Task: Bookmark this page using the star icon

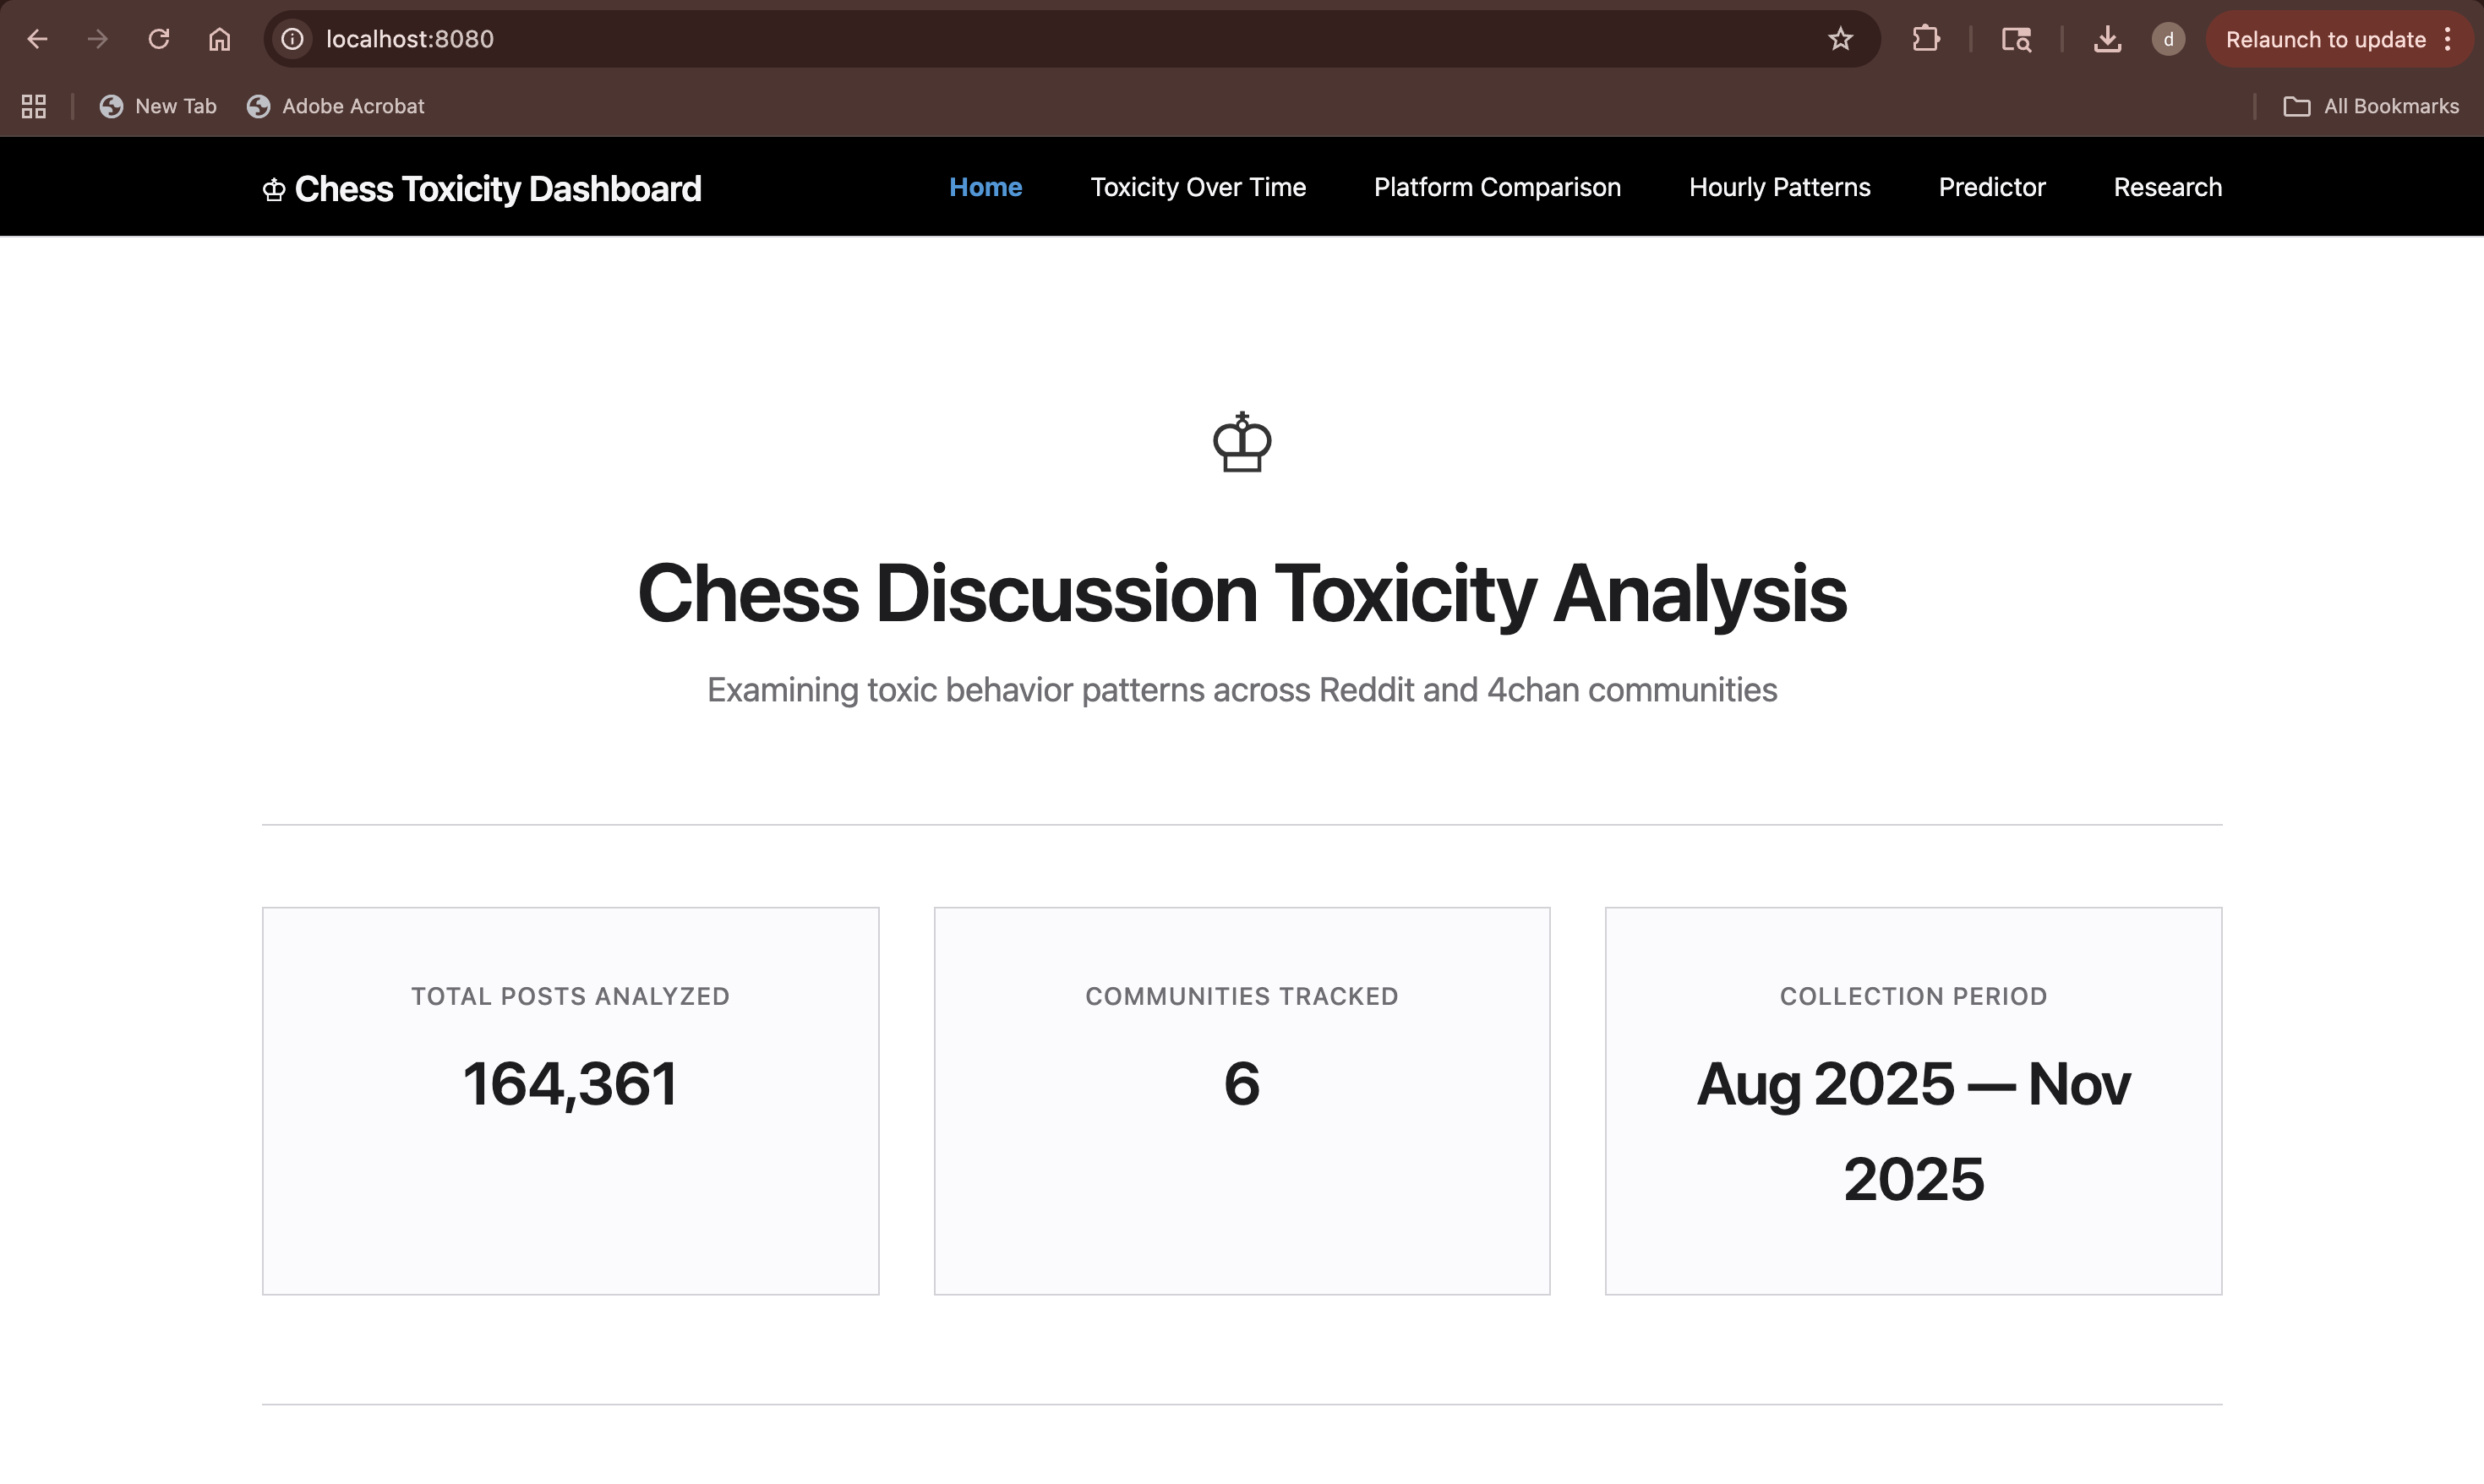Action: click(1839, 39)
